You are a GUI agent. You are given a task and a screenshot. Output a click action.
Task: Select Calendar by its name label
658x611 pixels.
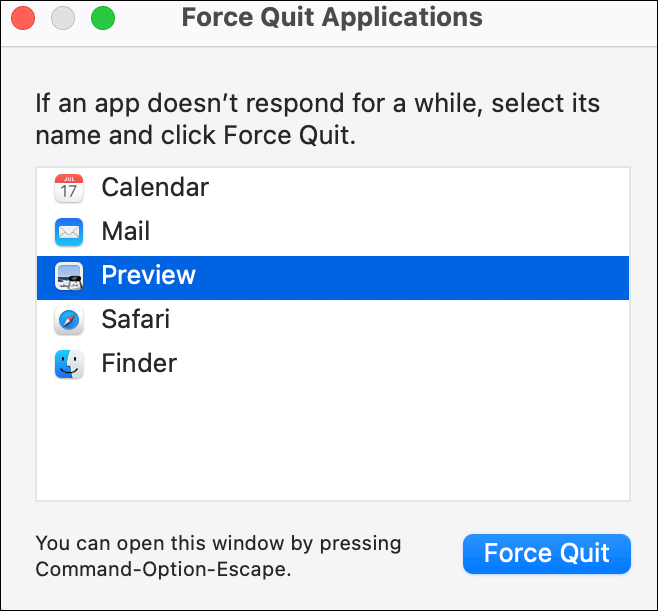tap(155, 188)
